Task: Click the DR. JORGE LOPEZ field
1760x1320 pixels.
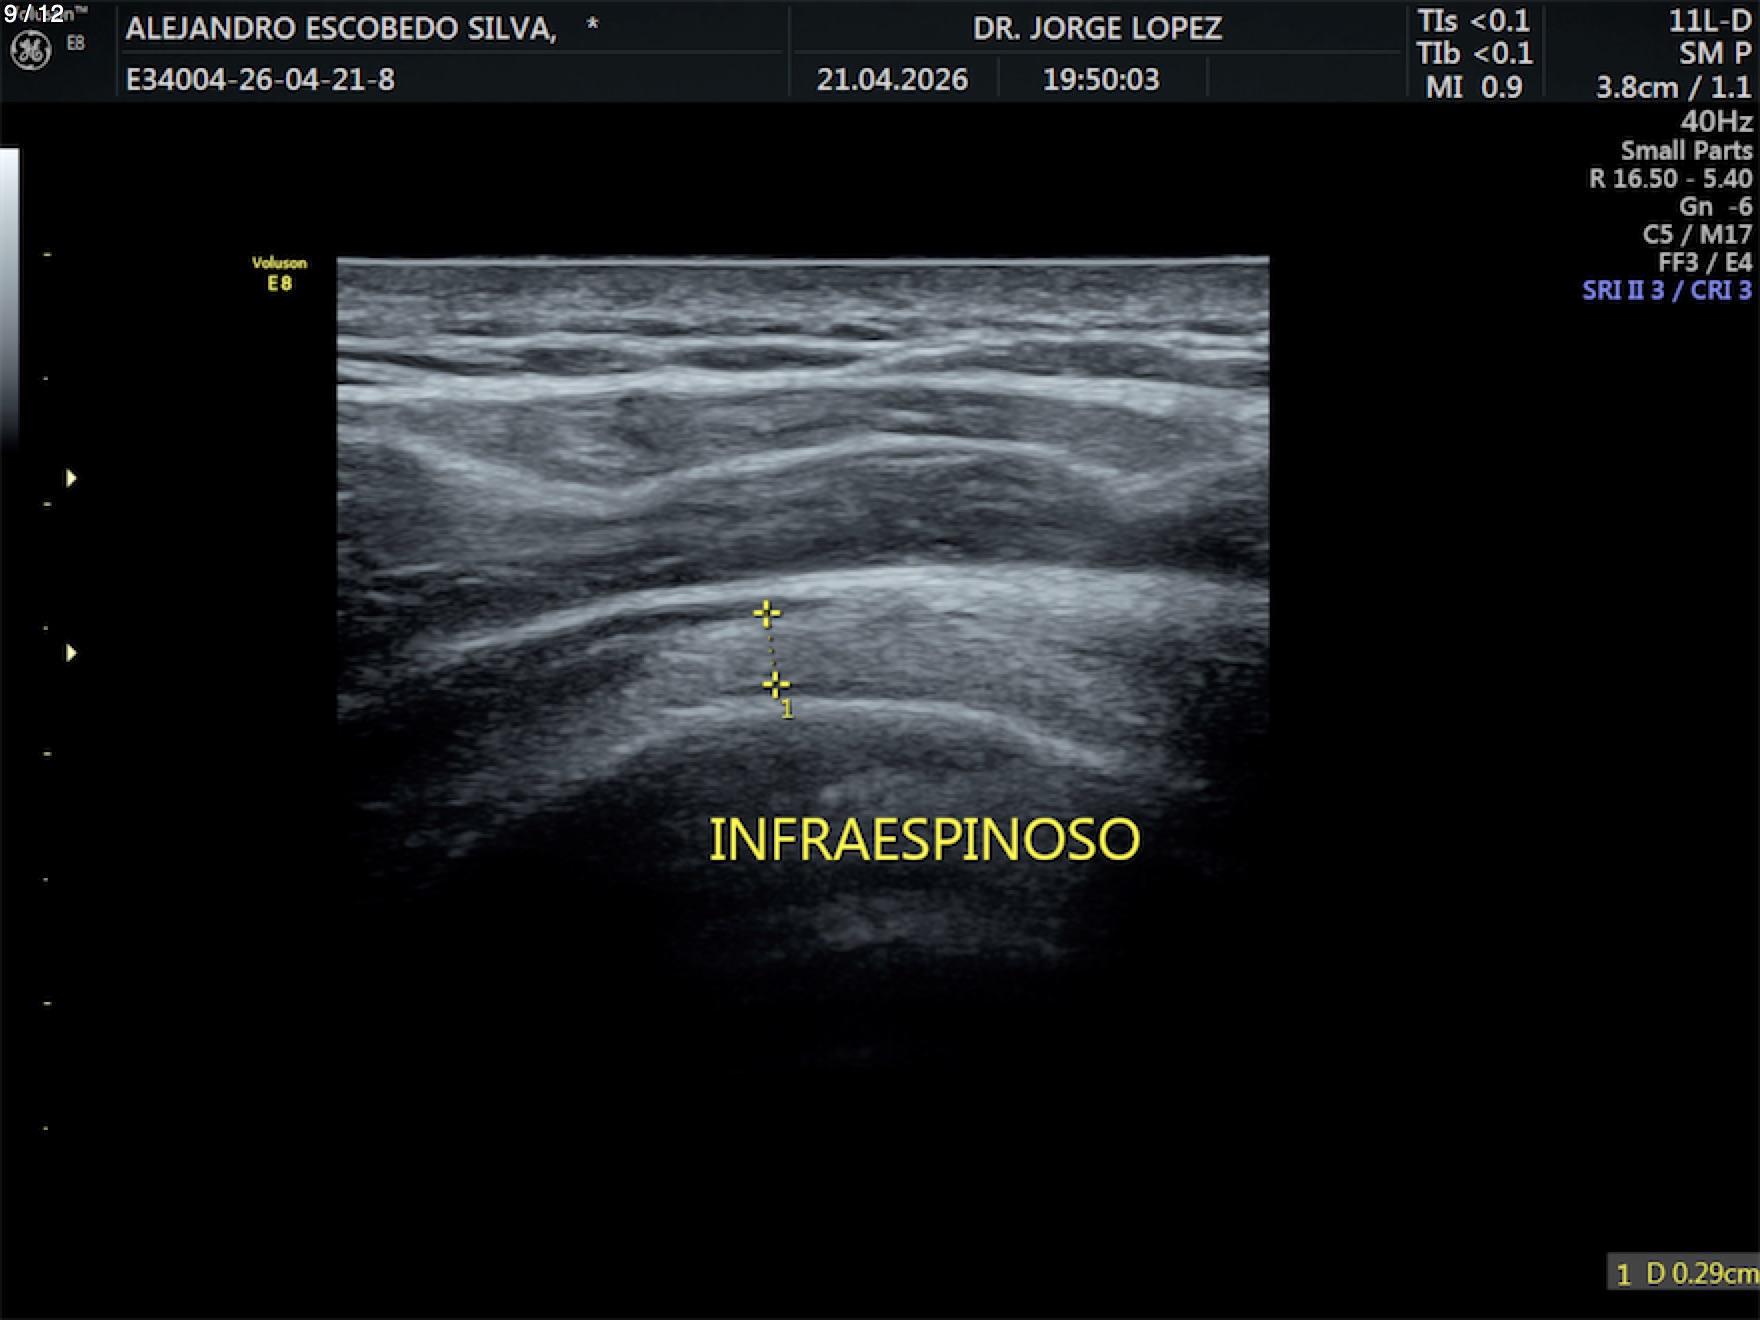Action: [1097, 28]
